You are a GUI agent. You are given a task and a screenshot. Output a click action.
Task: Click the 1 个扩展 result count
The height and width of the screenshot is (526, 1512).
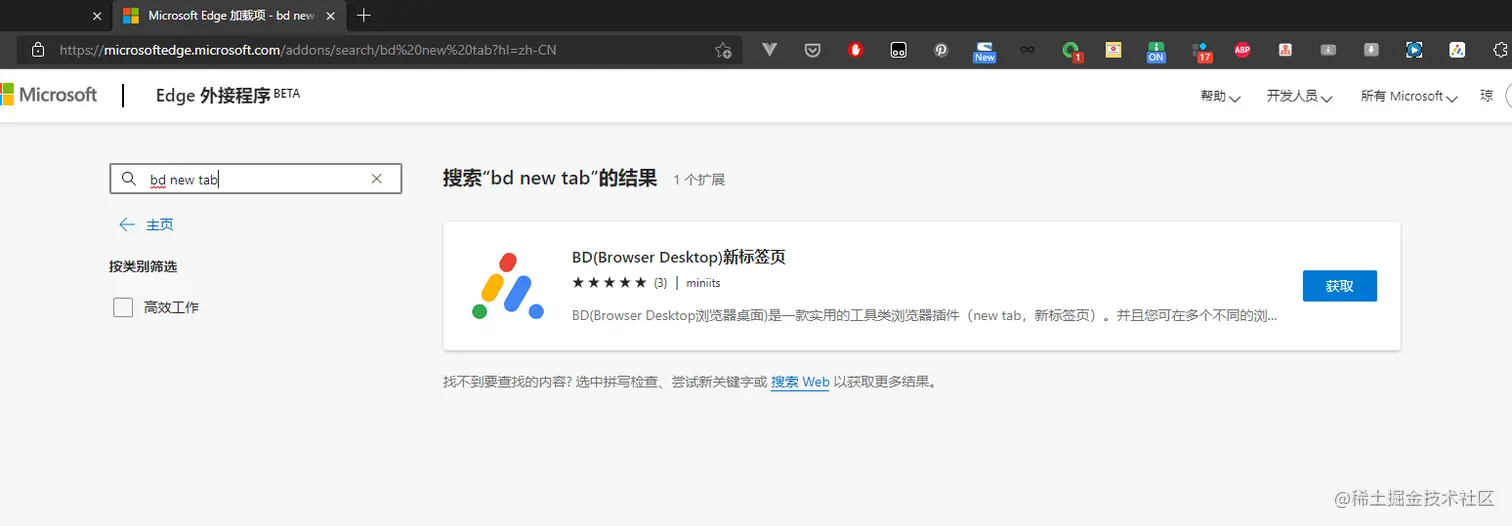pyautogui.click(x=699, y=180)
